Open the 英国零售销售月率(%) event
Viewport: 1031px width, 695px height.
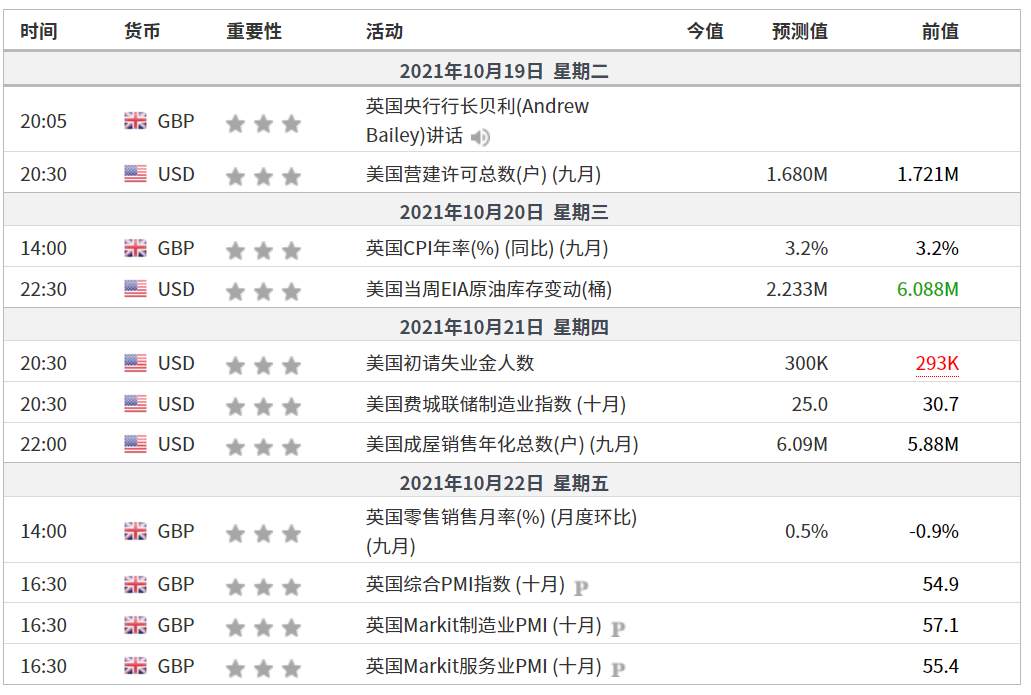click(501, 531)
